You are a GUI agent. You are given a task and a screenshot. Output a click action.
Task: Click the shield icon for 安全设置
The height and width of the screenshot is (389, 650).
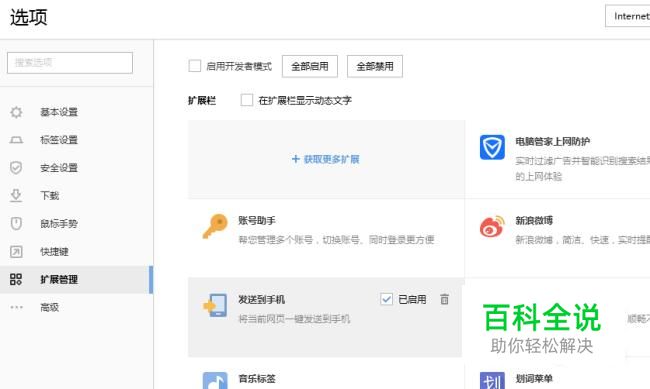[16, 168]
